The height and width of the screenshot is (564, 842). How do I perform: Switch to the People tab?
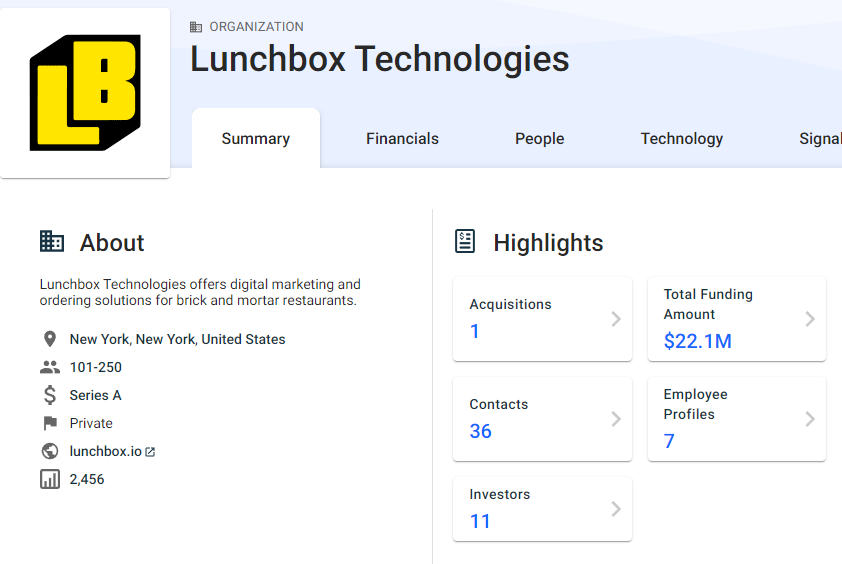(540, 139)
